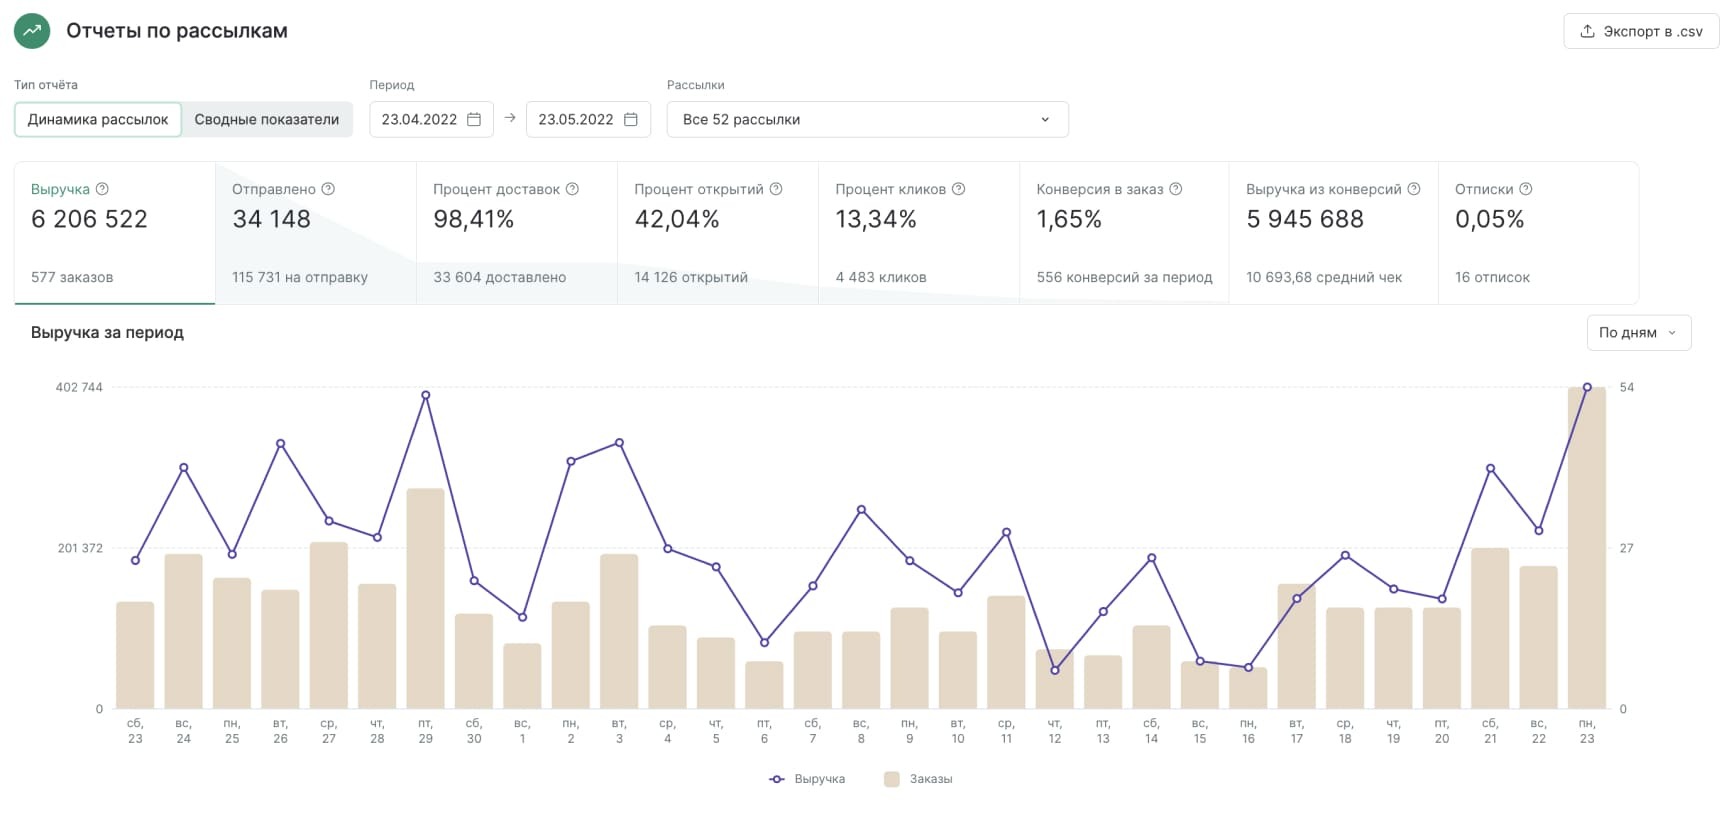The width and height of the screenshot is (1736, 822).
Task: Click the Экспорт в .csv button
Action: coord(1641,31)
